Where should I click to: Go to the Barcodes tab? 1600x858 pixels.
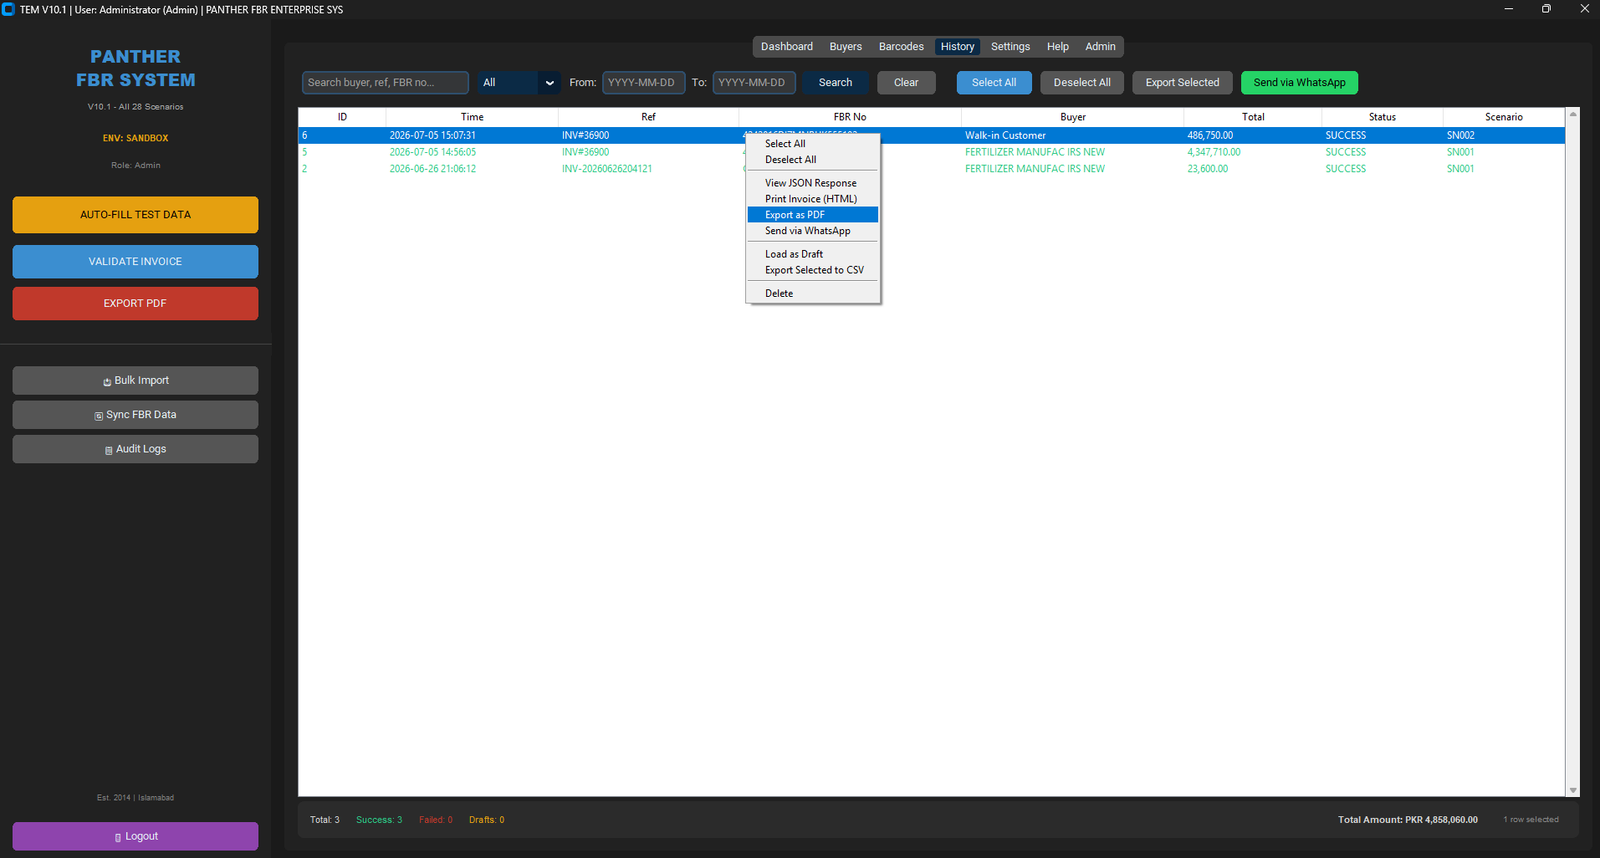(901, 47)
